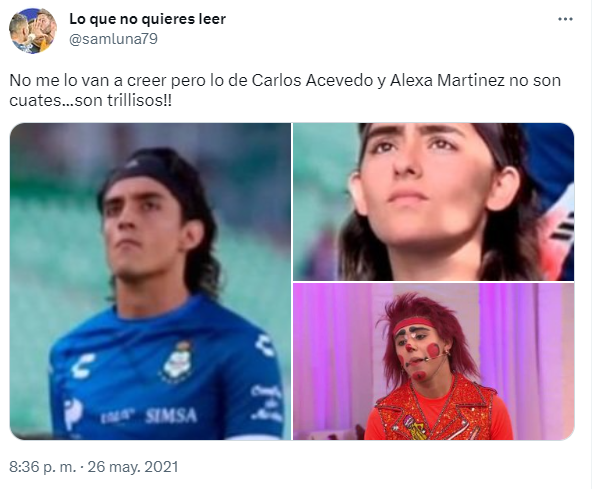
Task: Open the three-dot more options menu
Action: [565, 19]
